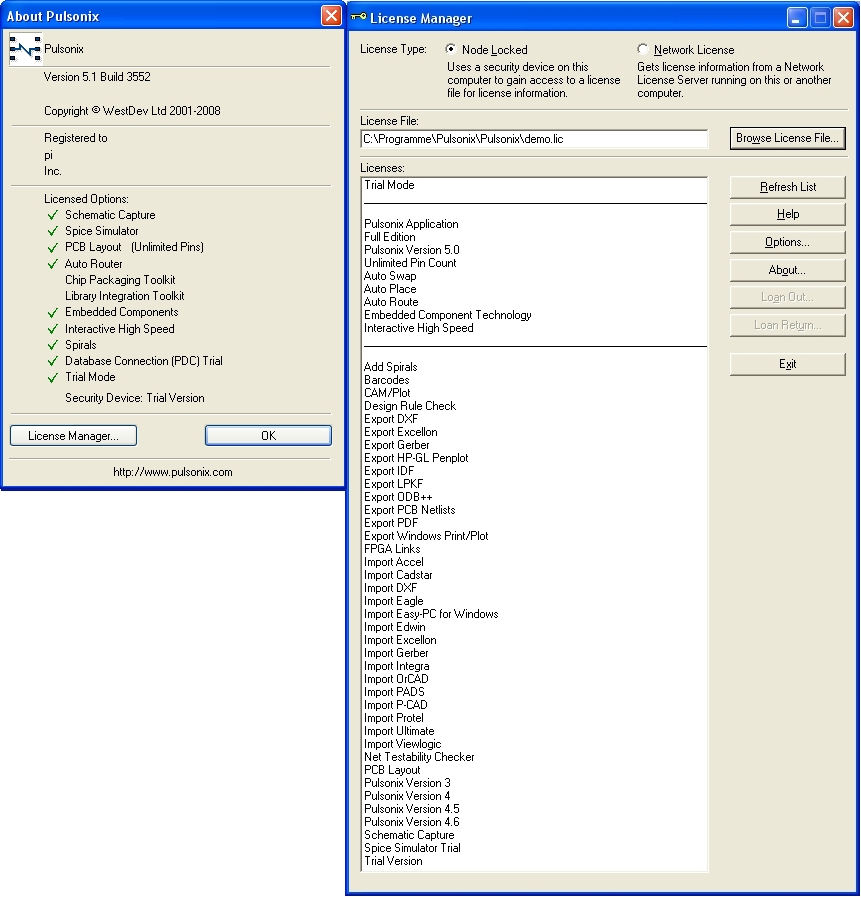Select PCB Layout in licenses list

[392, 770]
